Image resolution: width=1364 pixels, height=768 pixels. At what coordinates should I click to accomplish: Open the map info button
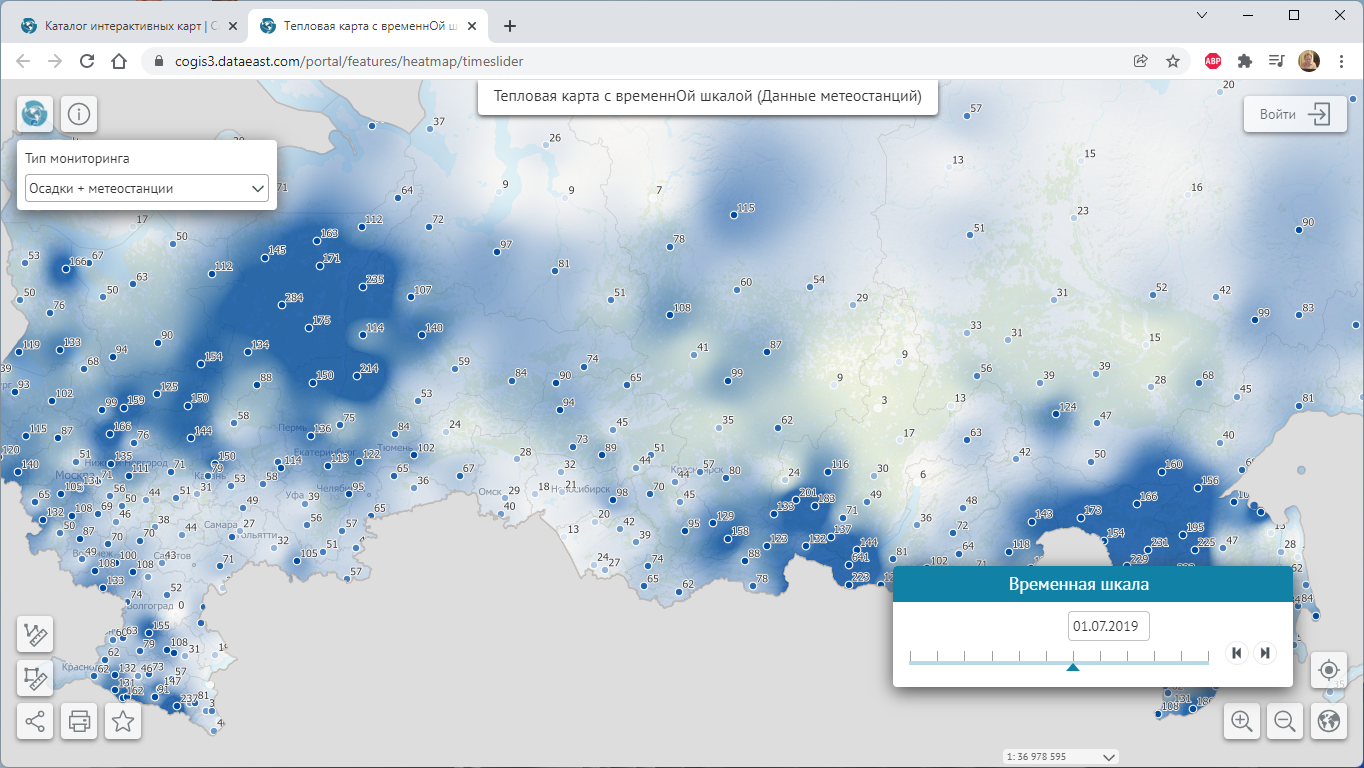pos(79,115)
